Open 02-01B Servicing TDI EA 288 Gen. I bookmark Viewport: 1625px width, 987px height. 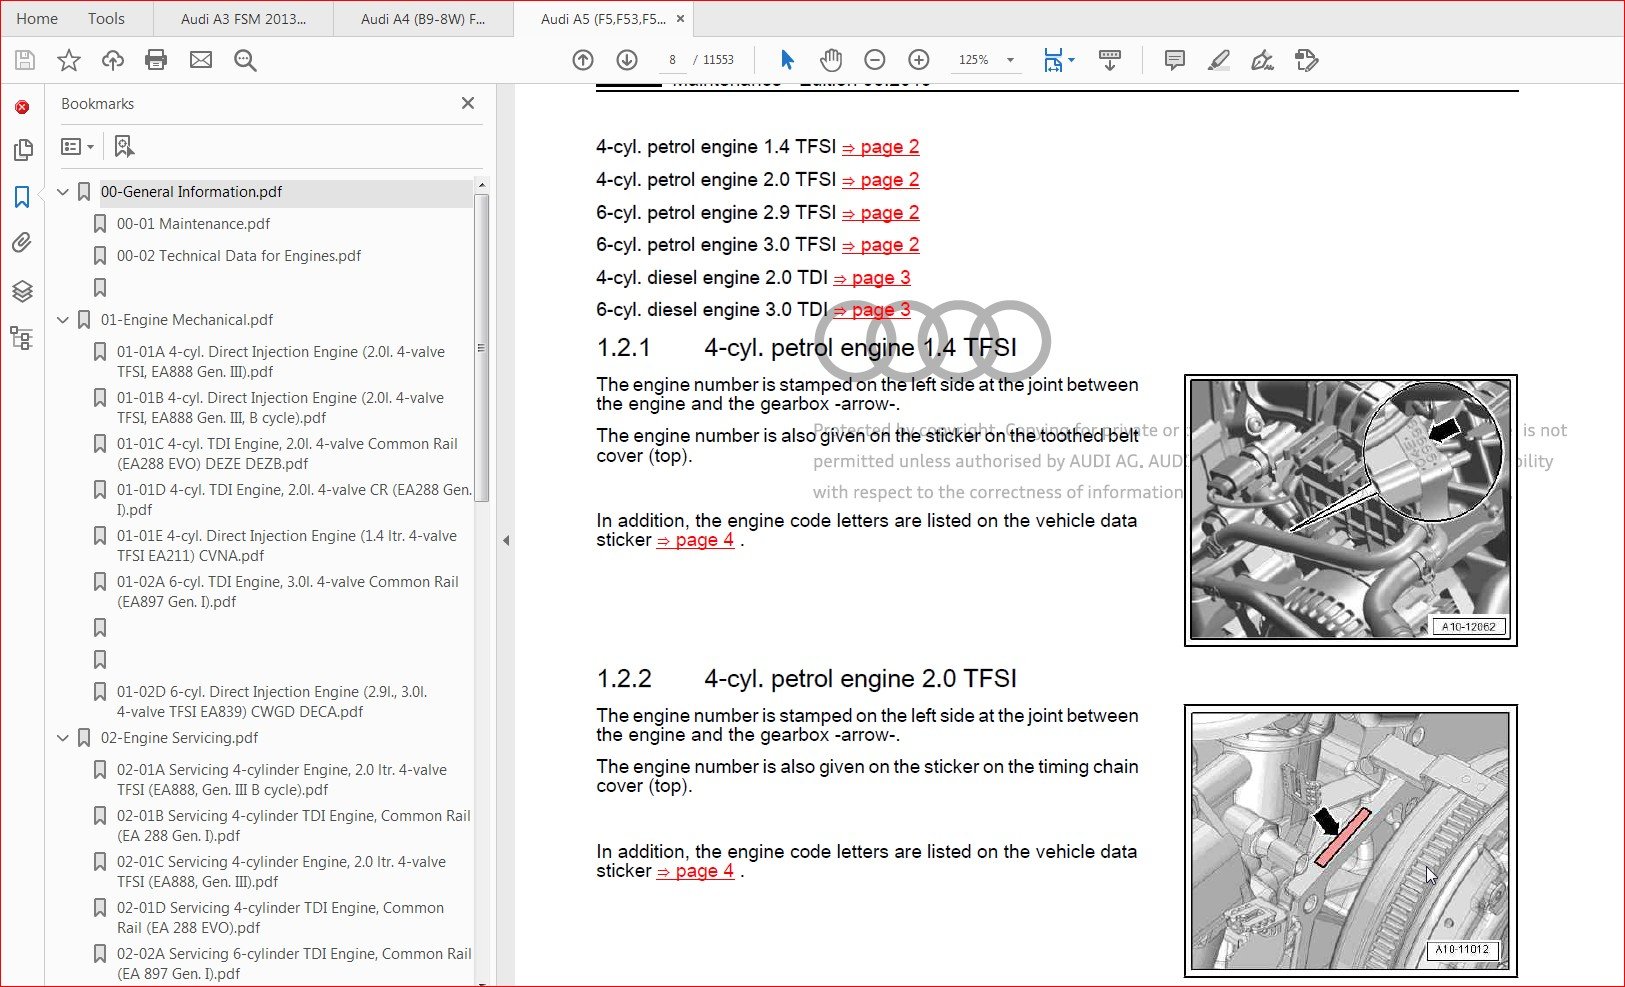pos(293,826)
